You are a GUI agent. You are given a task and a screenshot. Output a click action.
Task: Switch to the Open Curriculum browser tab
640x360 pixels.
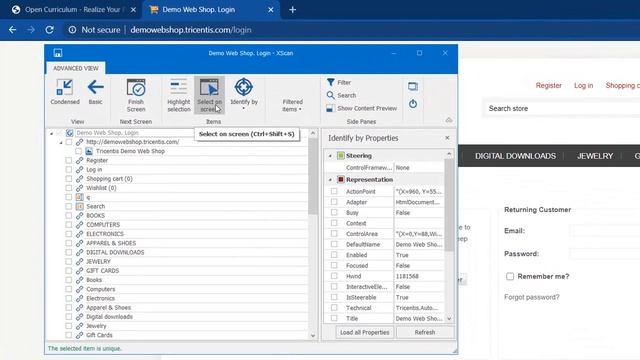[x=73, y=9]
